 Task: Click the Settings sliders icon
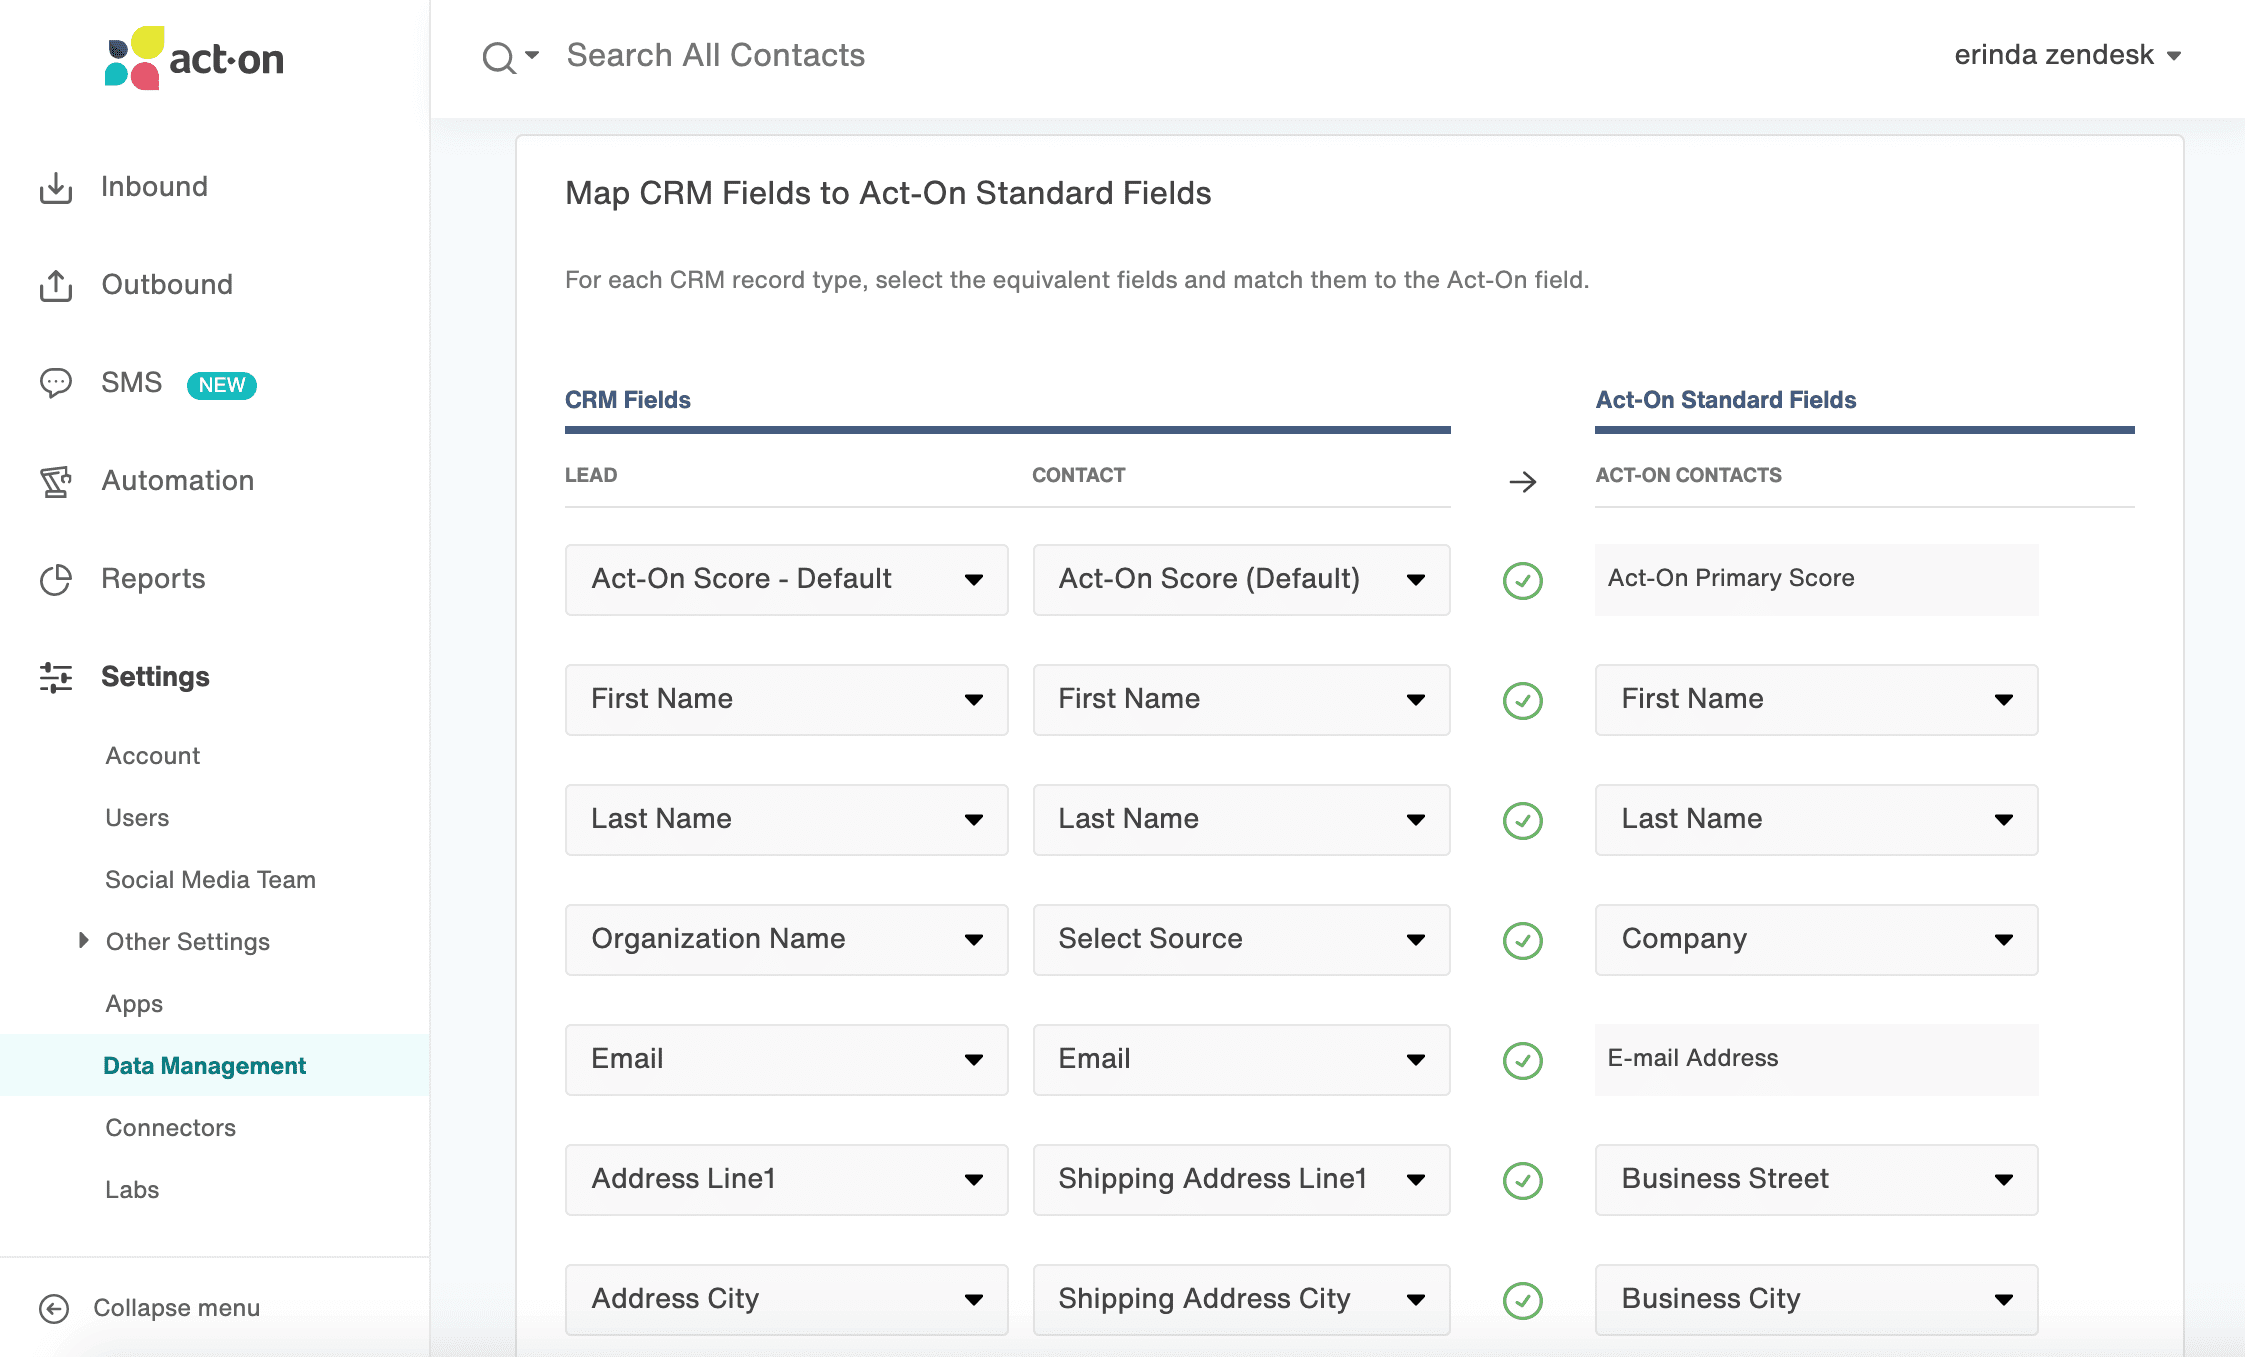click(56, 677)
